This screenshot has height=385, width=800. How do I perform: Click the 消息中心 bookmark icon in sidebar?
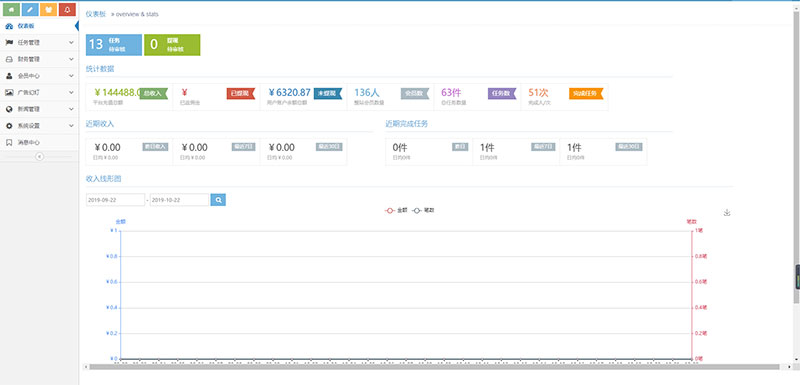(x=9, y=142)
